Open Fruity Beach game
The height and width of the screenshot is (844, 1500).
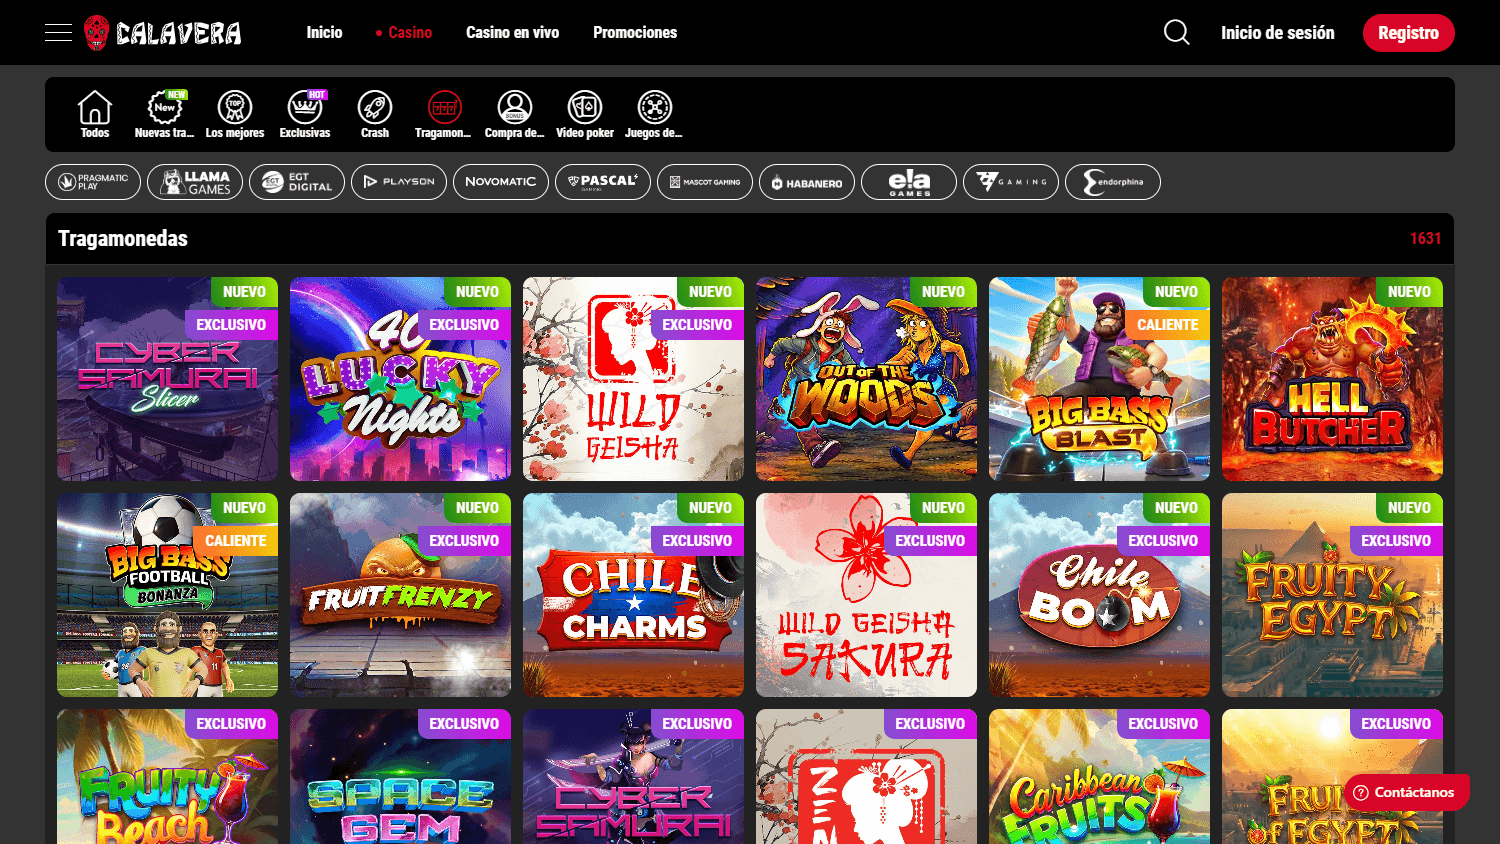point(167,777)
